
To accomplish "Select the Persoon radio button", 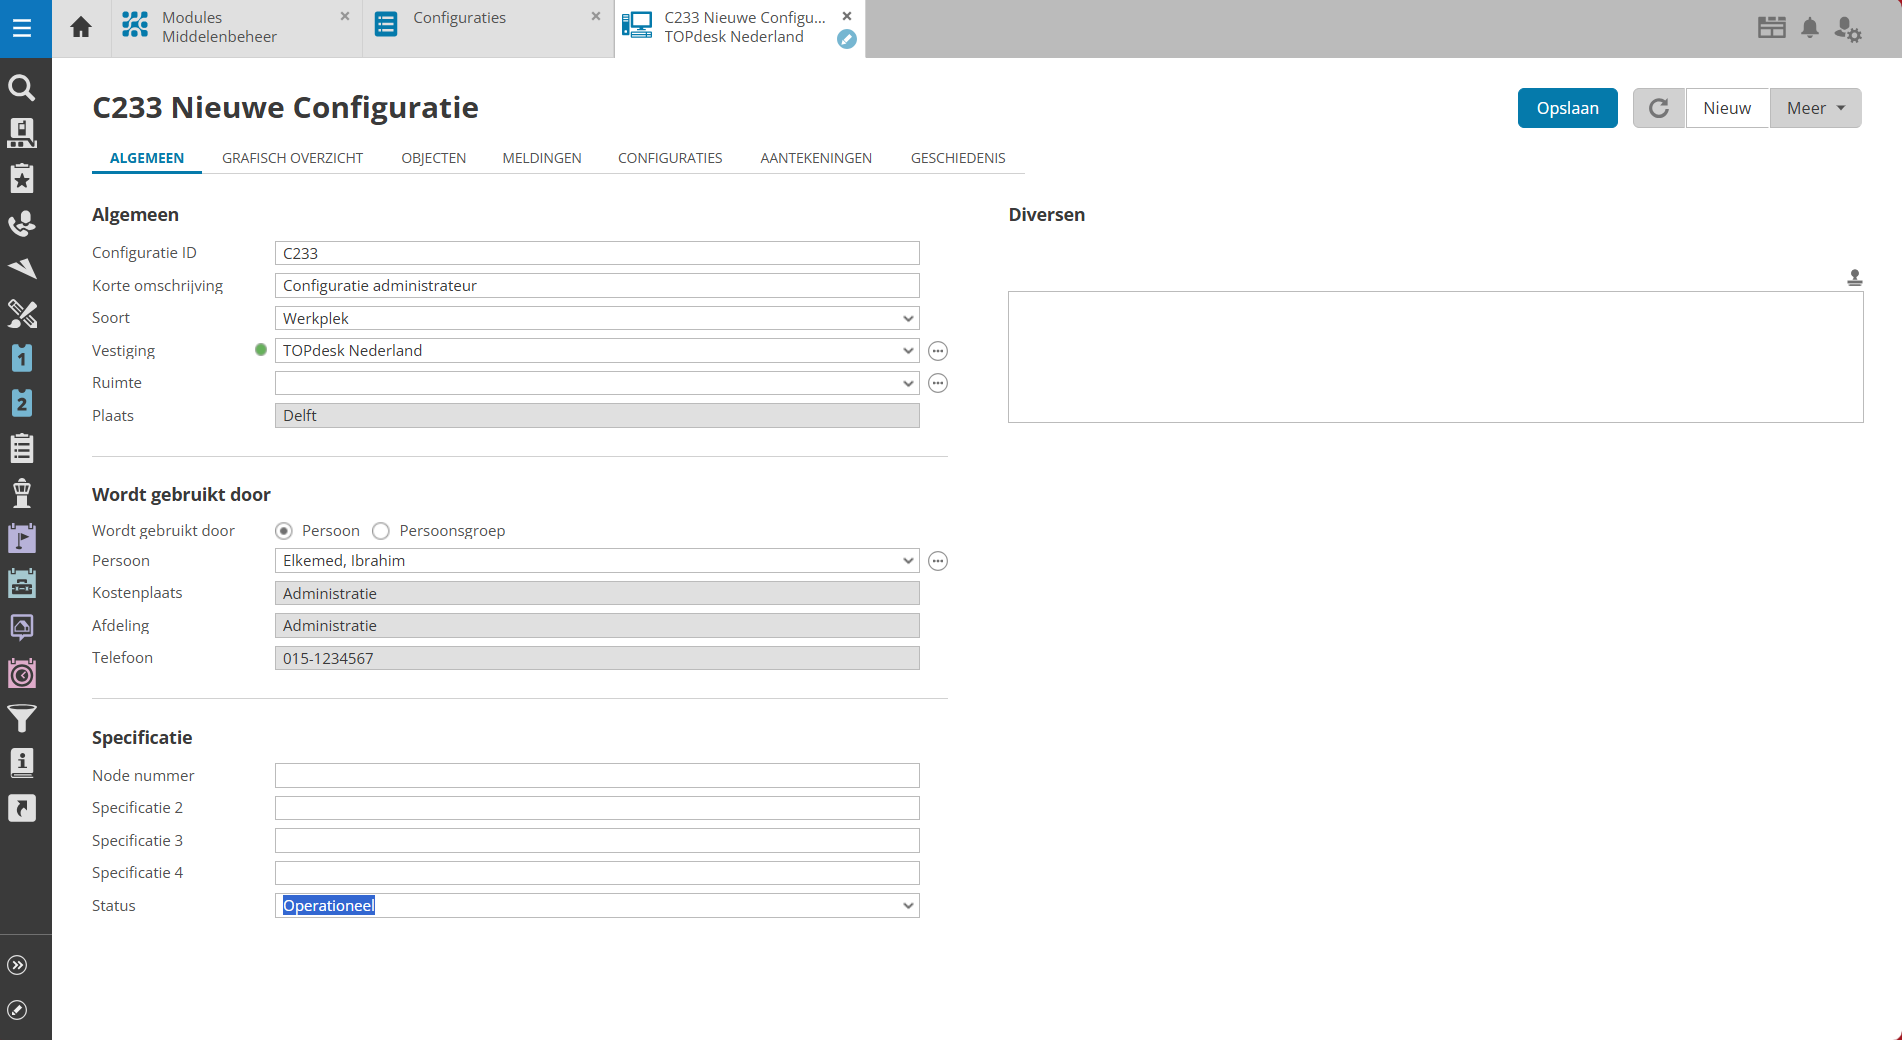I will (x=284, y=531).
